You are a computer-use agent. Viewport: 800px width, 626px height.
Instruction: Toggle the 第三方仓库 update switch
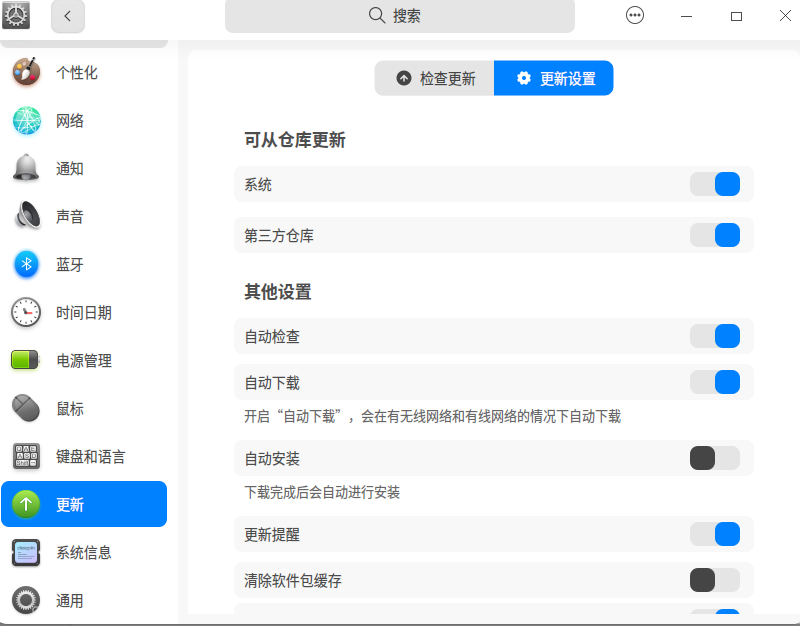tap(715, 235)
